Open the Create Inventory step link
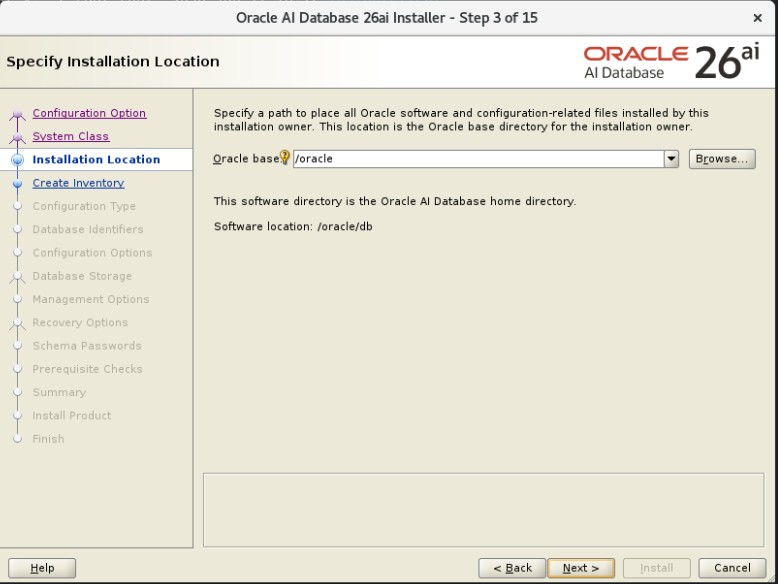This screenshot has height=584, width=778. pyautogui.click(x=78, y=183)
